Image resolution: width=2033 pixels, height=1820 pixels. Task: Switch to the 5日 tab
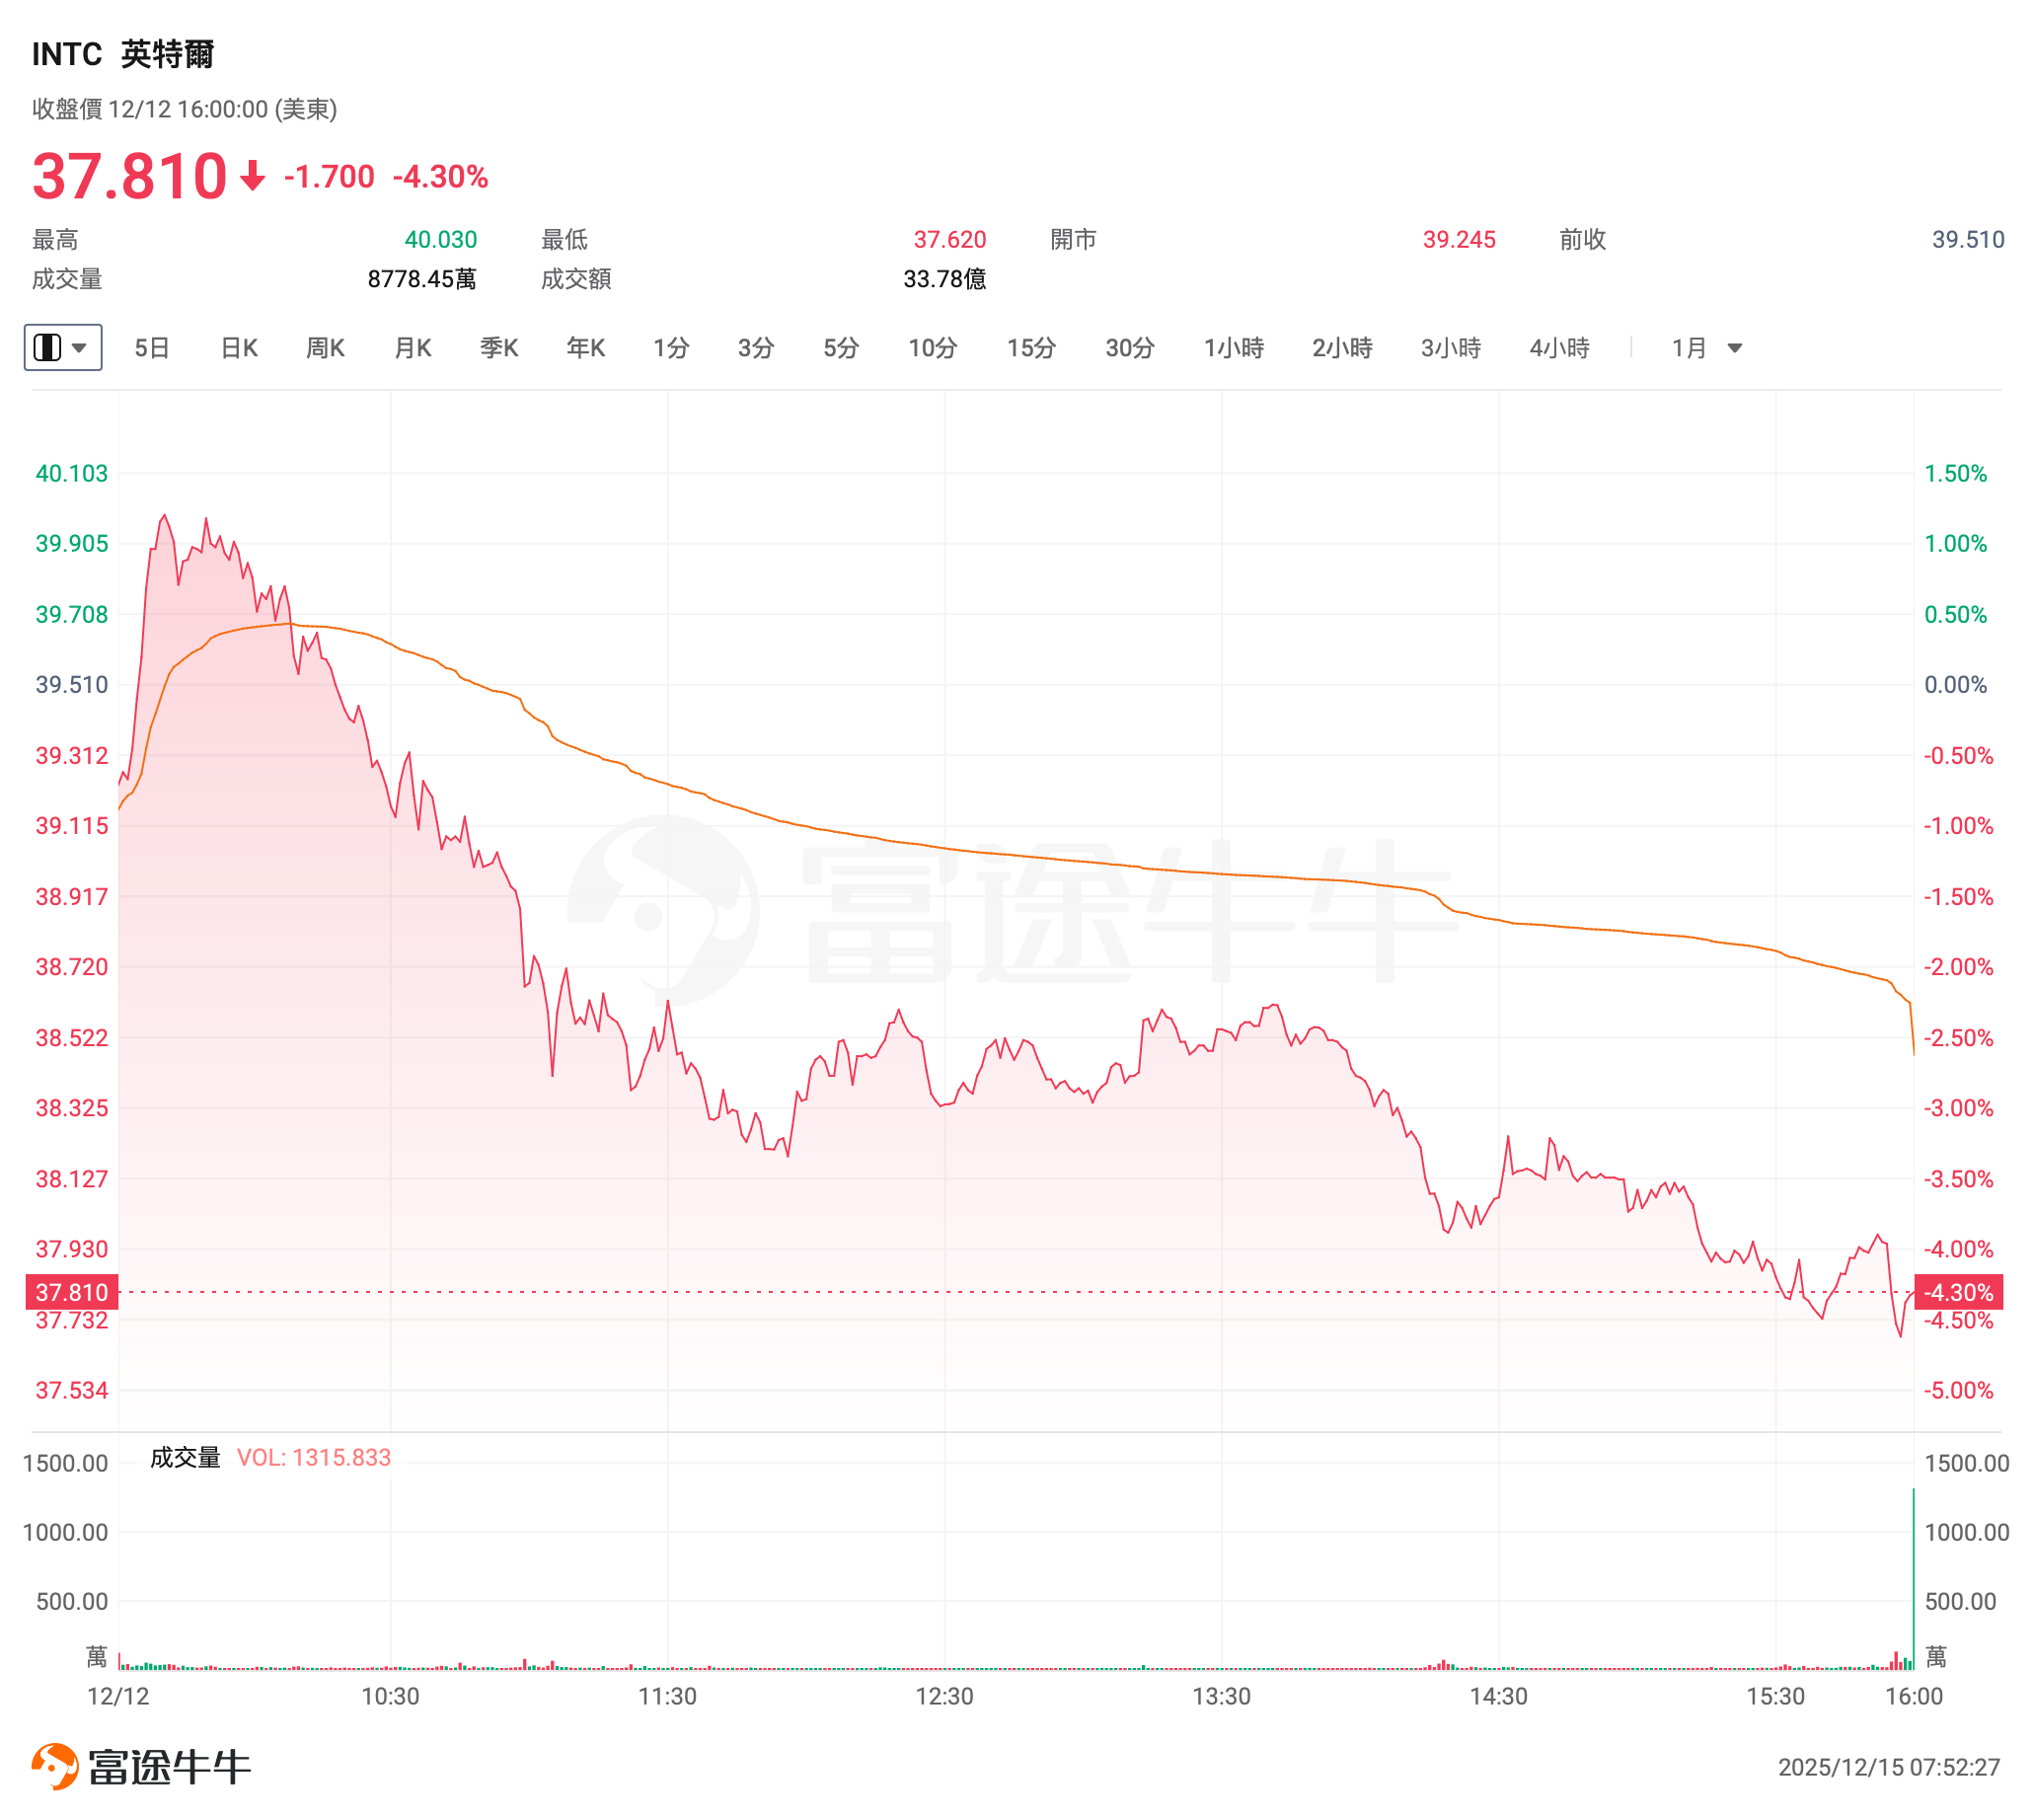(x=152, y=348)
